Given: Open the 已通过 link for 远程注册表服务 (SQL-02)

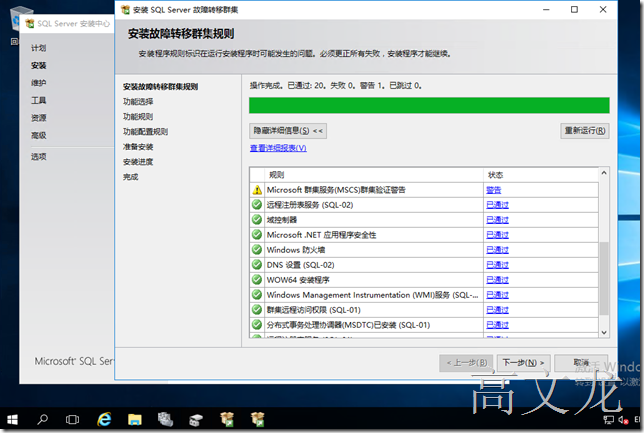Looking at the screenshot, I should 497,205.
